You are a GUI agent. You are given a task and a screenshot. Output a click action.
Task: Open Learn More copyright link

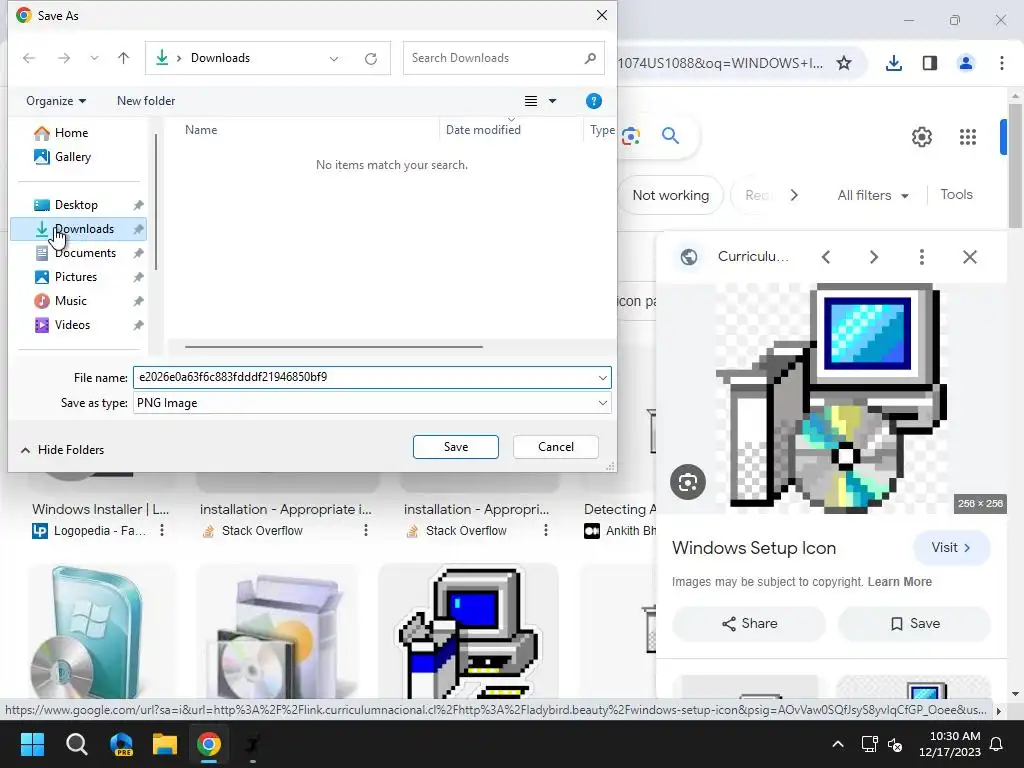click(x=899, y=582)
